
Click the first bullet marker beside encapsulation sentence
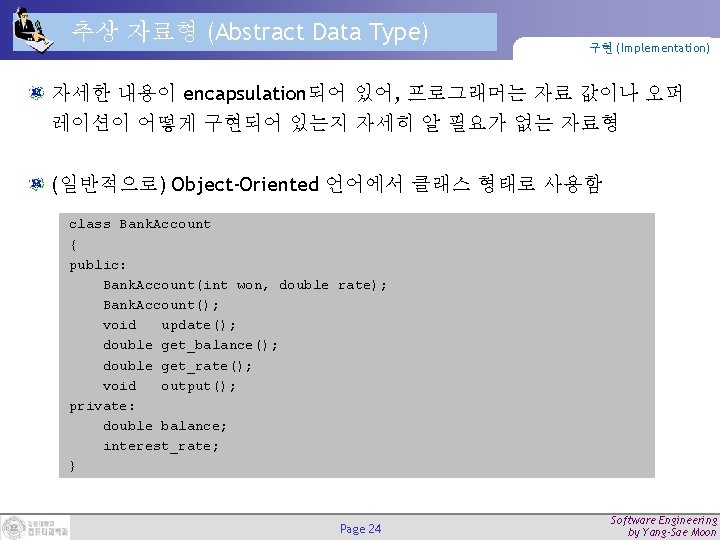[36, 93]
